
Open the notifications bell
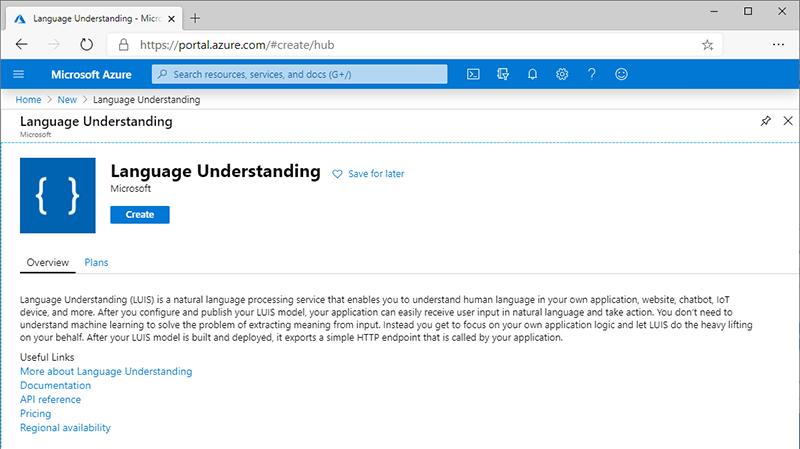pos(533,74)
